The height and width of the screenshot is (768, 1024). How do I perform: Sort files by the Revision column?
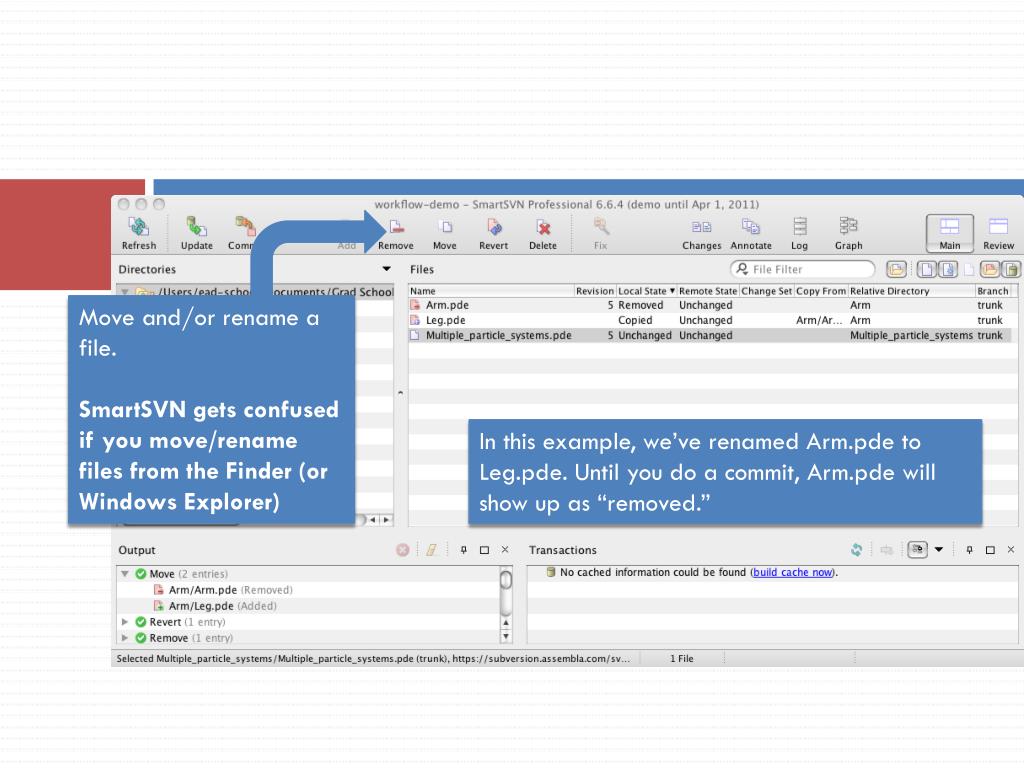[594, 291]
